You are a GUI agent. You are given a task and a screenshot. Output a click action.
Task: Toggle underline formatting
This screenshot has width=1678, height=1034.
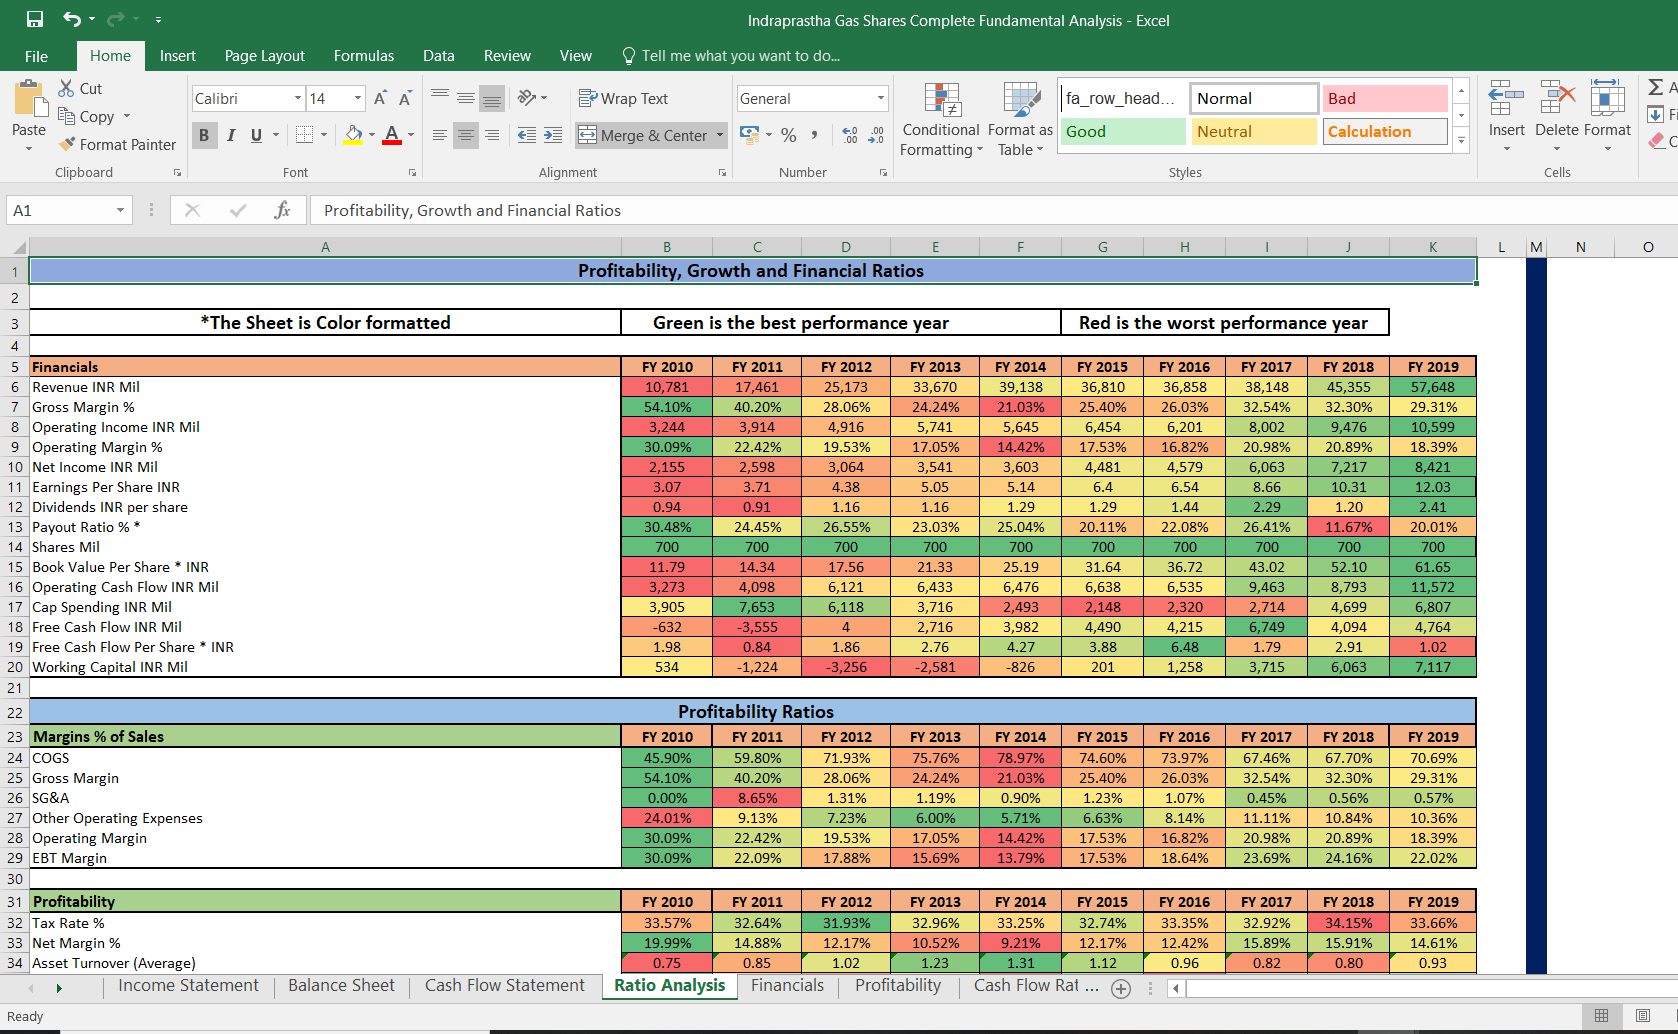[x=256, y=135]
